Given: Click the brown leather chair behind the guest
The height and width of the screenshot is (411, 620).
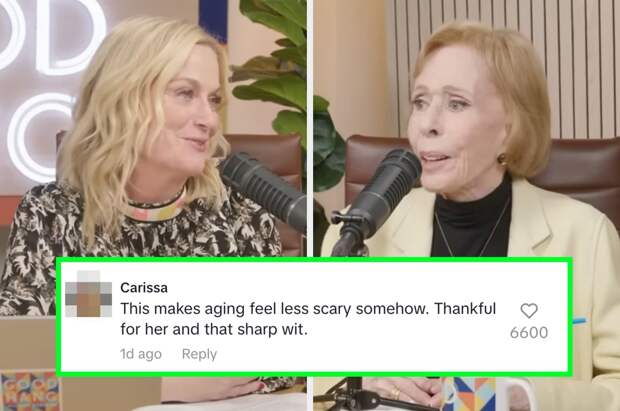Looking at the screenshot, I should pos(577,174).
